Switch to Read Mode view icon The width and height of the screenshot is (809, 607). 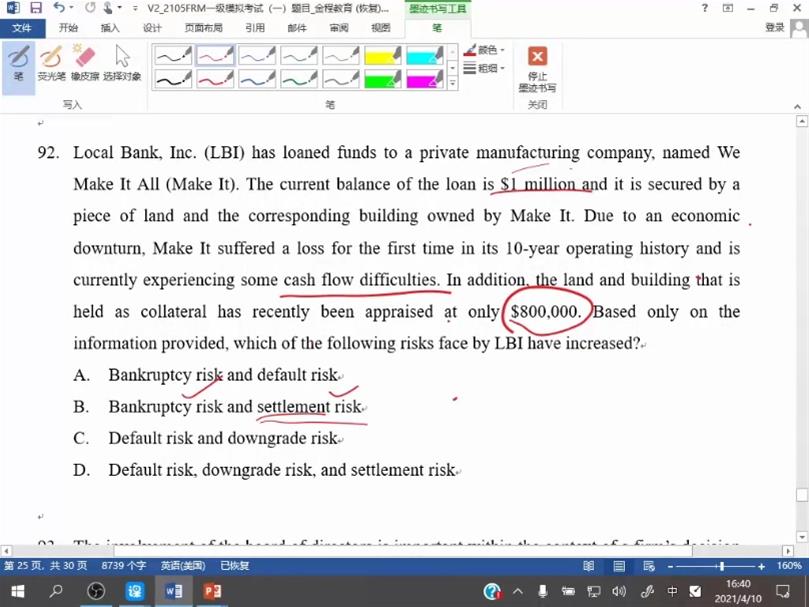click(588, 566)
